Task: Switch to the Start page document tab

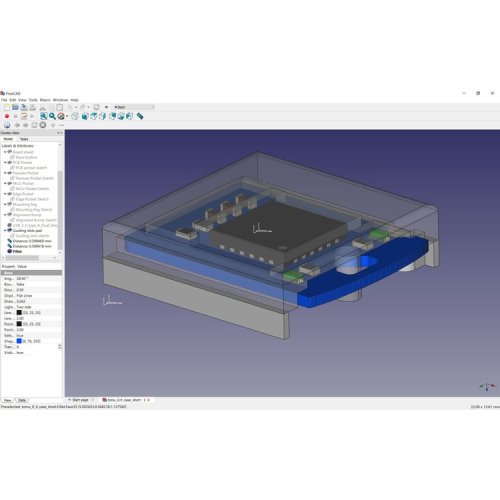Action: 80,400
